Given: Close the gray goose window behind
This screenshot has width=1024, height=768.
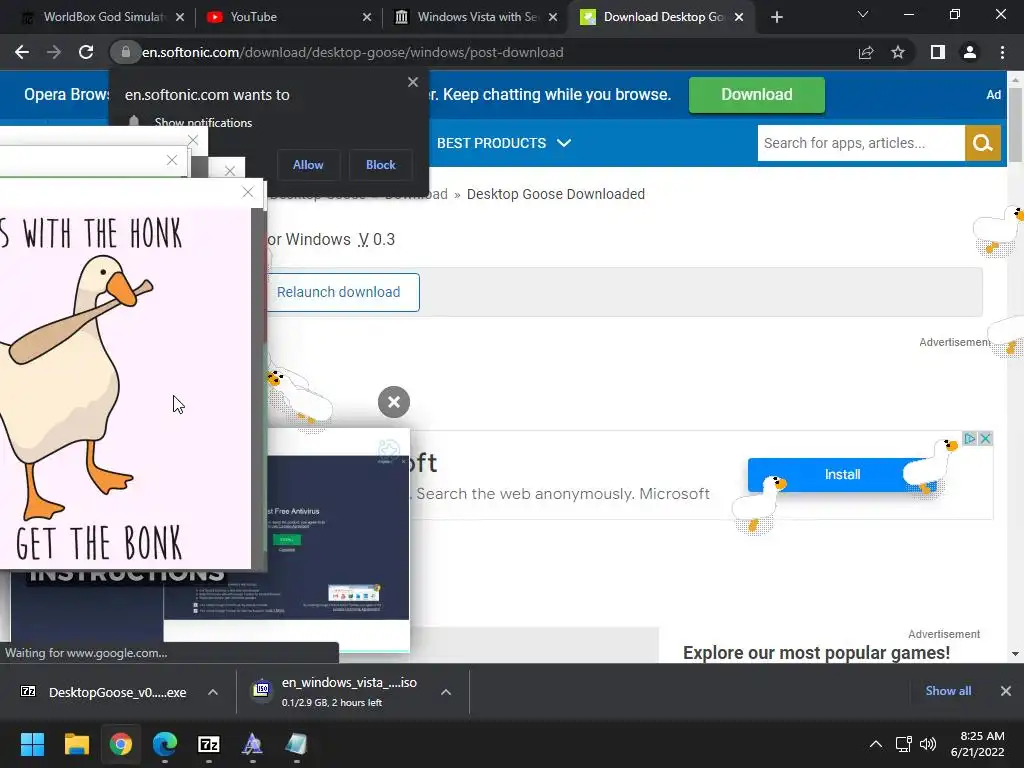Looking at the screenshot, I should tap(230, 171).
